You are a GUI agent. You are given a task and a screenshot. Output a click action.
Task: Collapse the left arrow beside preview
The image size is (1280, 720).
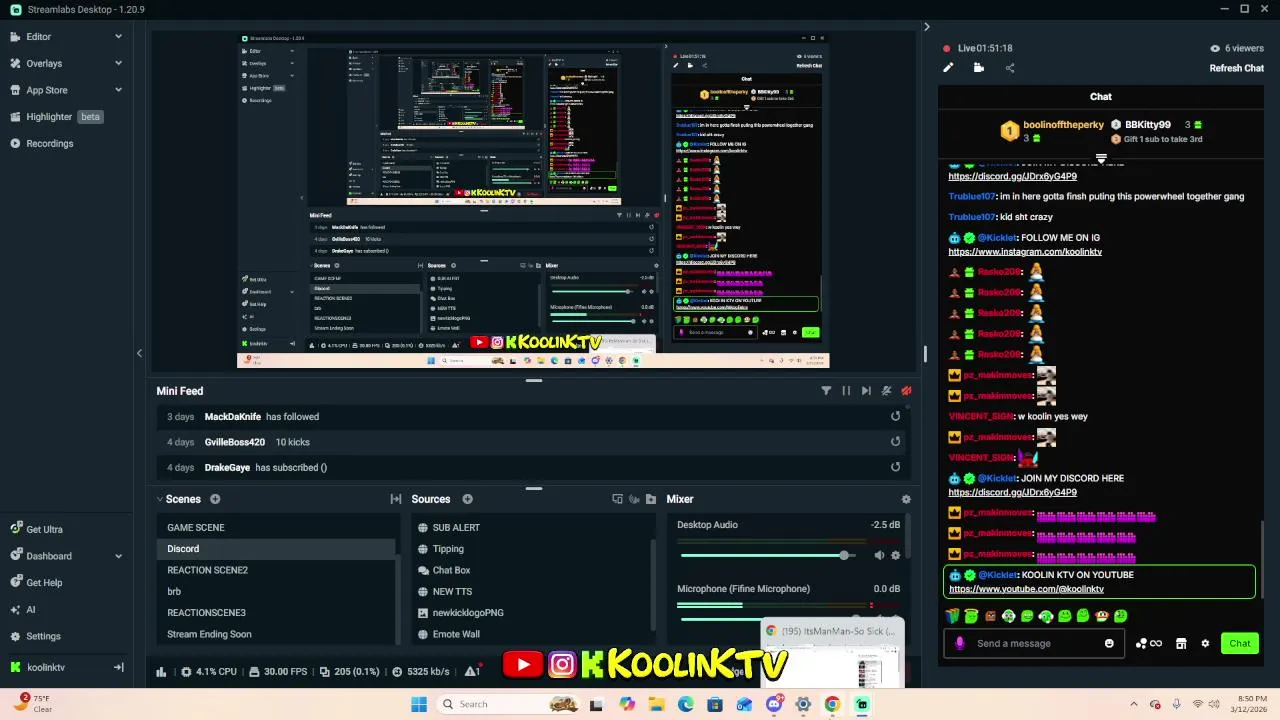(x=139, y=353)
